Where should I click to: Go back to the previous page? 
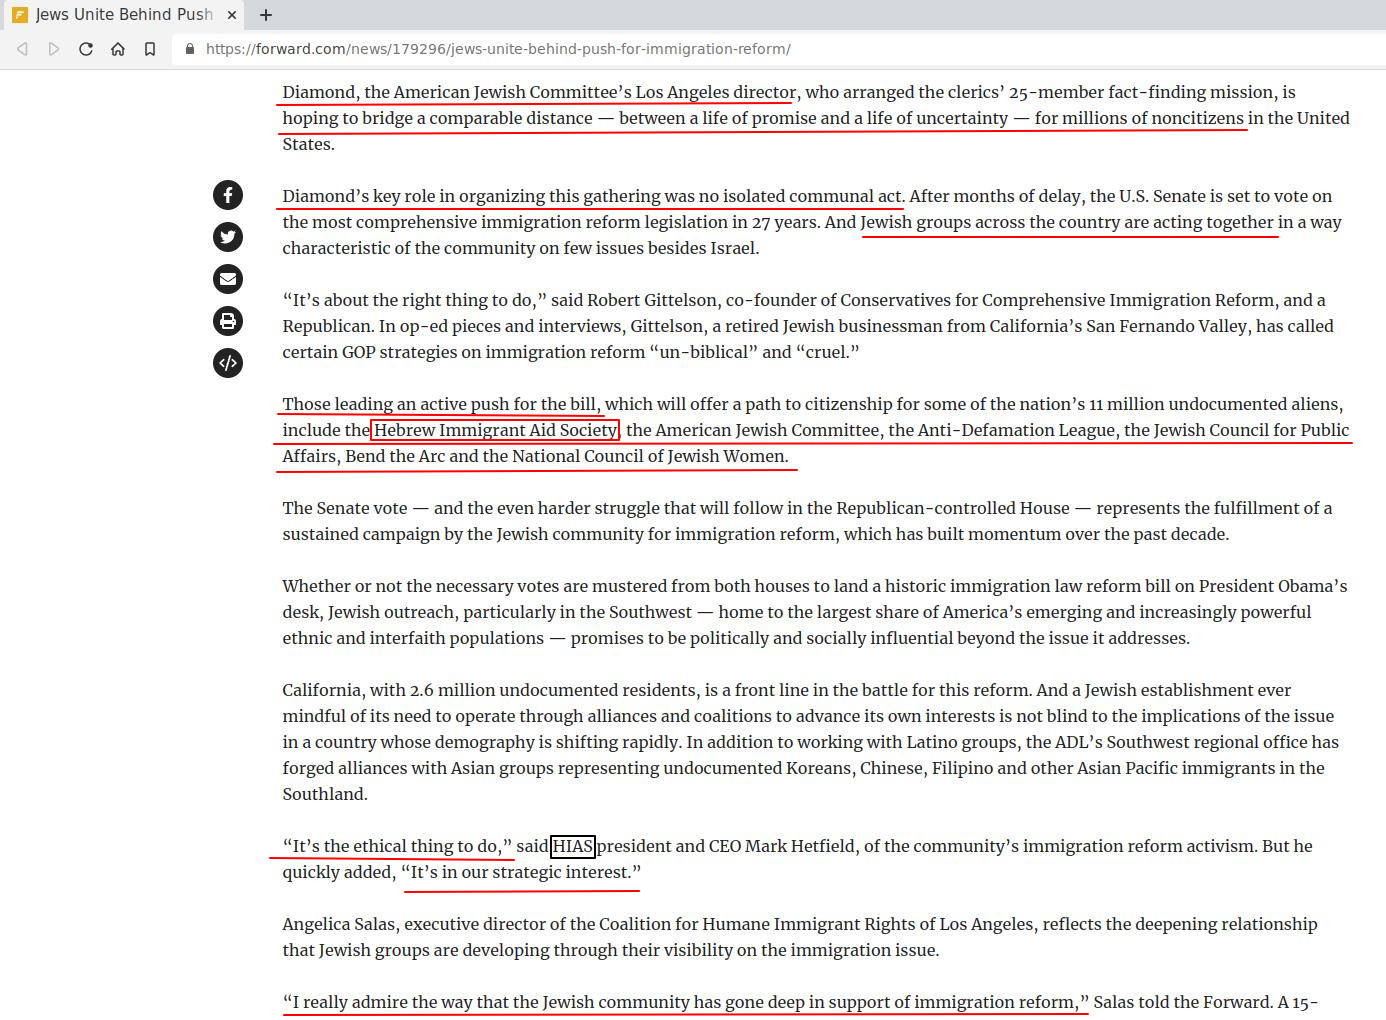click(23, 49)
